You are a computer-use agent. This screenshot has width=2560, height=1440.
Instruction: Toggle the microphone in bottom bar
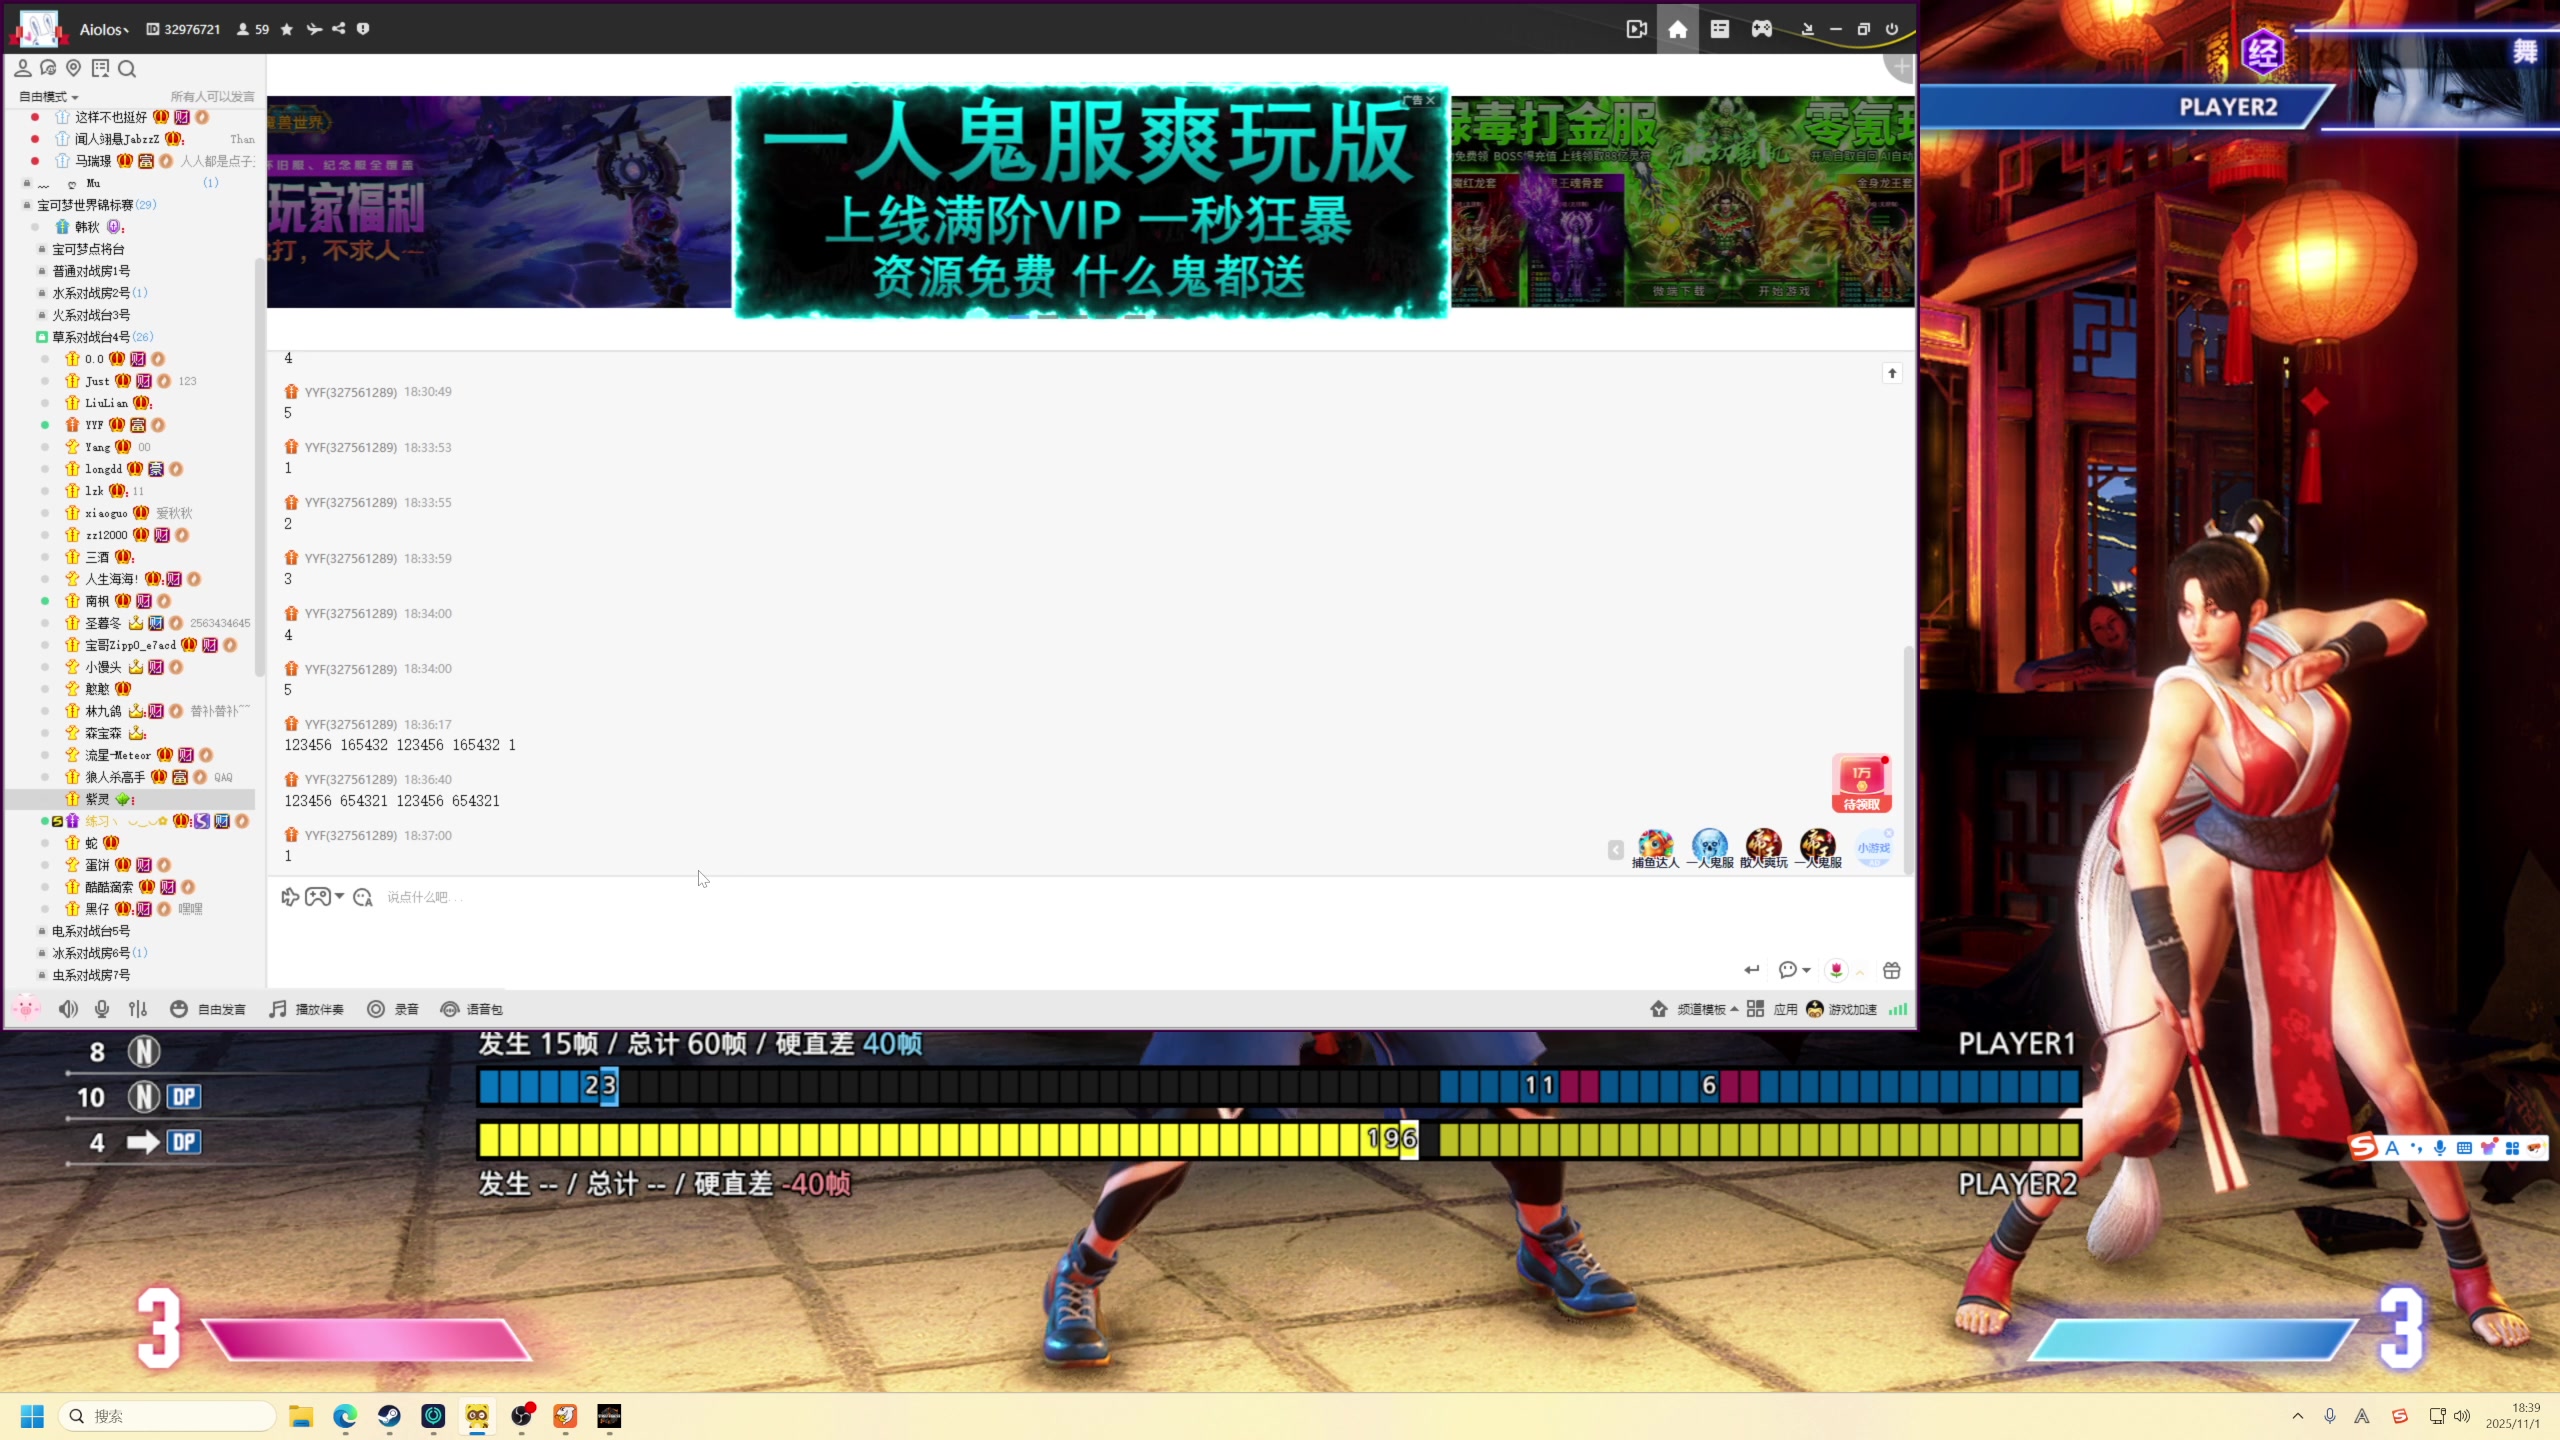pos(102,1009)
